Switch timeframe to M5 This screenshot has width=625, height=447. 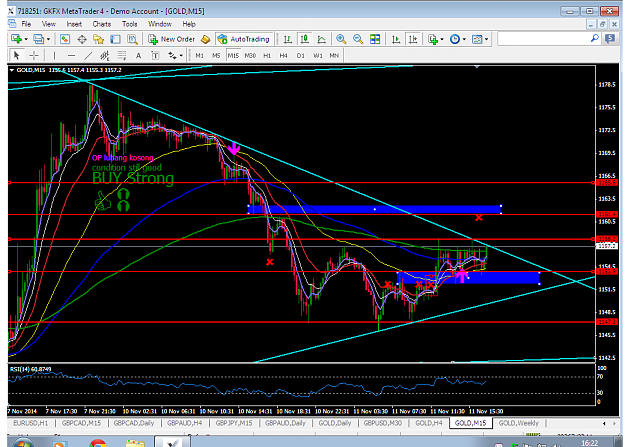pyautogui.click(x=216, y=55)
